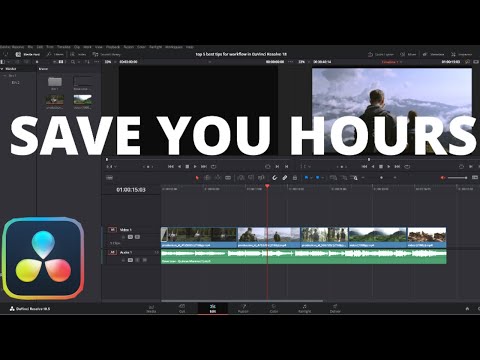This screenshot has width=480, height=360.
Task: Collapse the Master bin tree
Action: click(2, 69)
